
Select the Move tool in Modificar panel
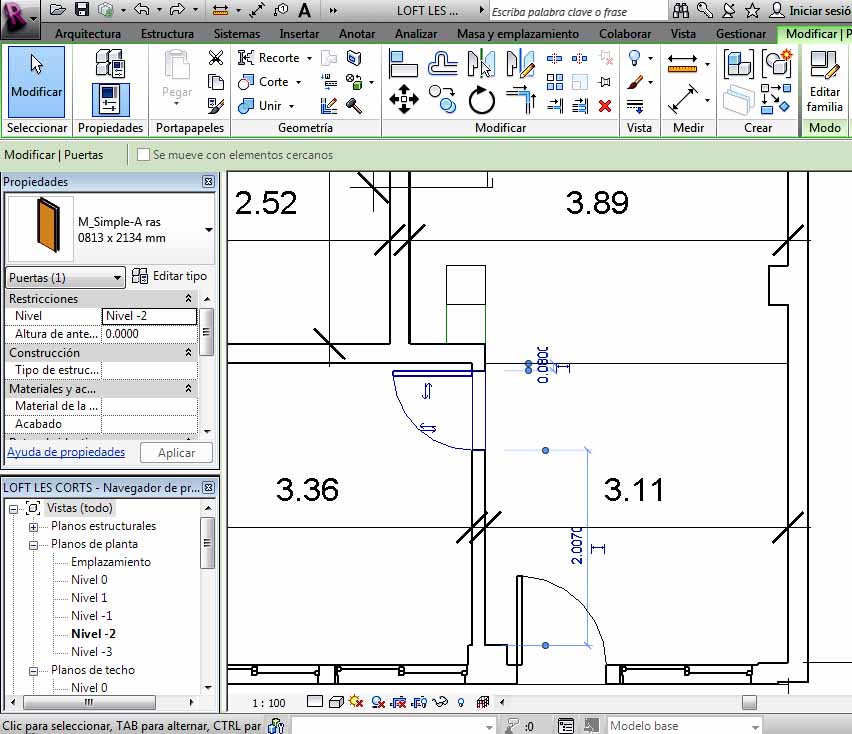(x=403, y=97)
